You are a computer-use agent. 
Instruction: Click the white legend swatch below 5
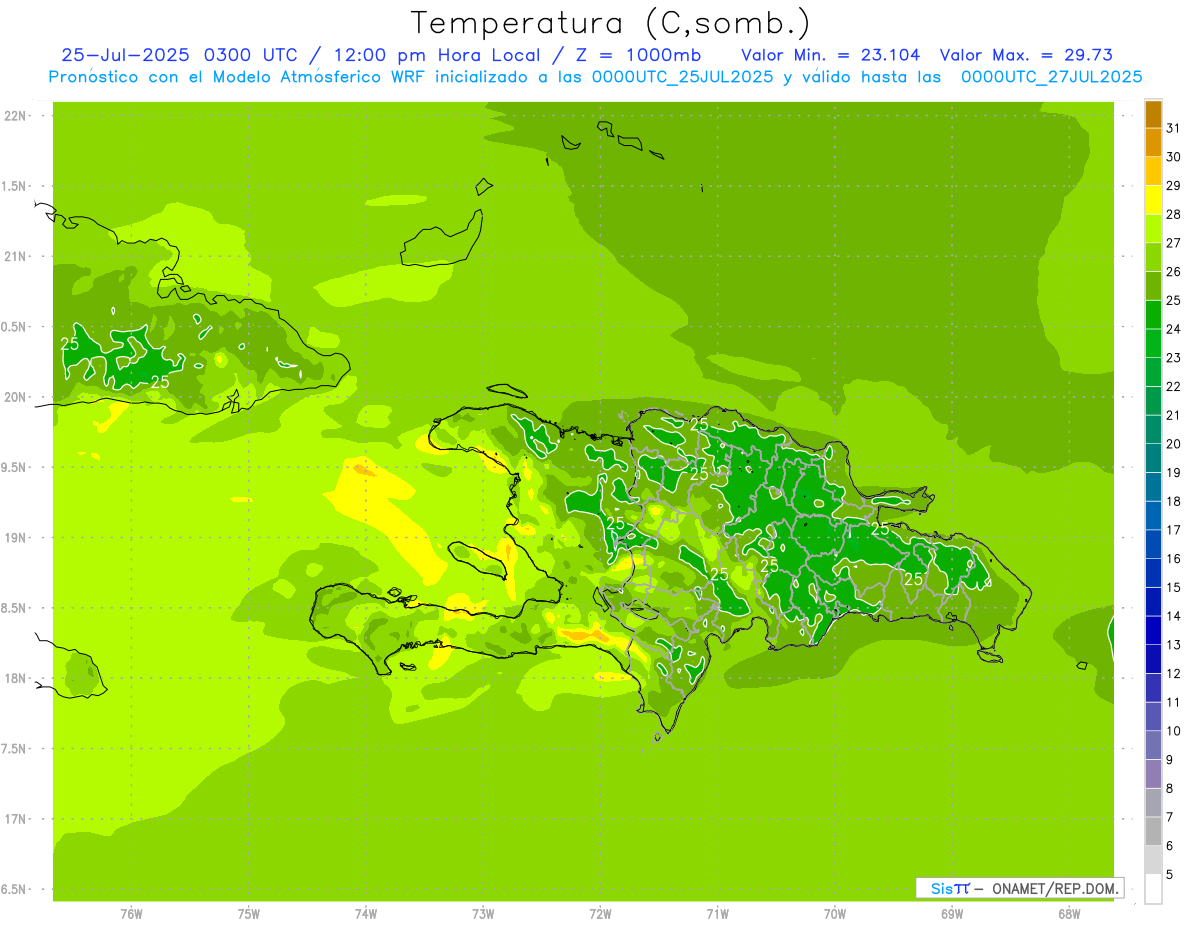pos(1153,889)
